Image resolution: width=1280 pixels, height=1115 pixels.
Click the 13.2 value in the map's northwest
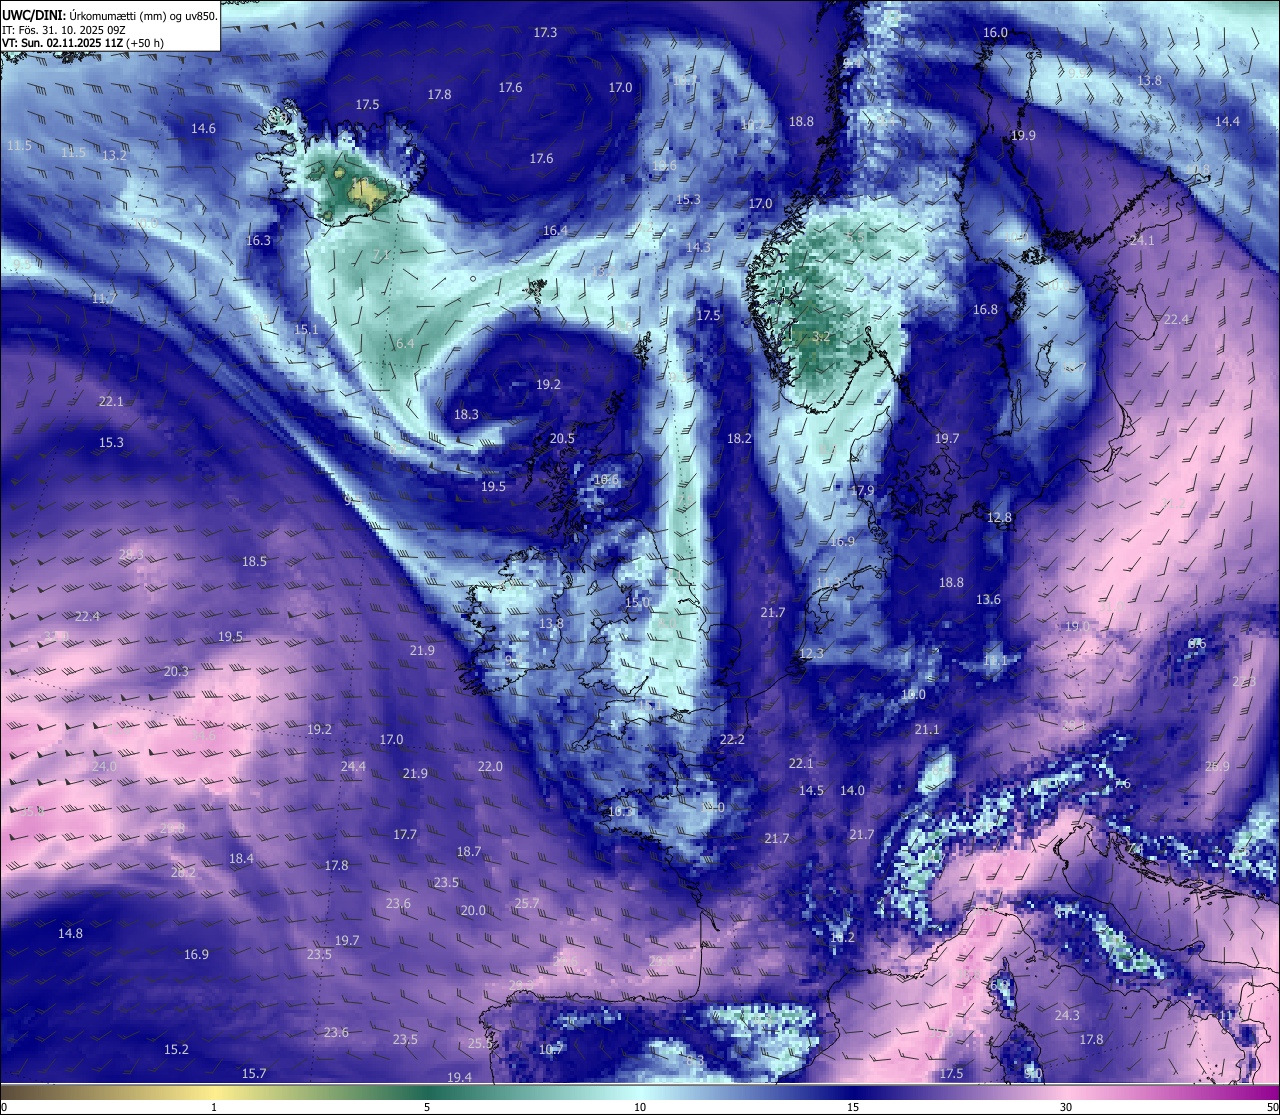pos(115,156)
